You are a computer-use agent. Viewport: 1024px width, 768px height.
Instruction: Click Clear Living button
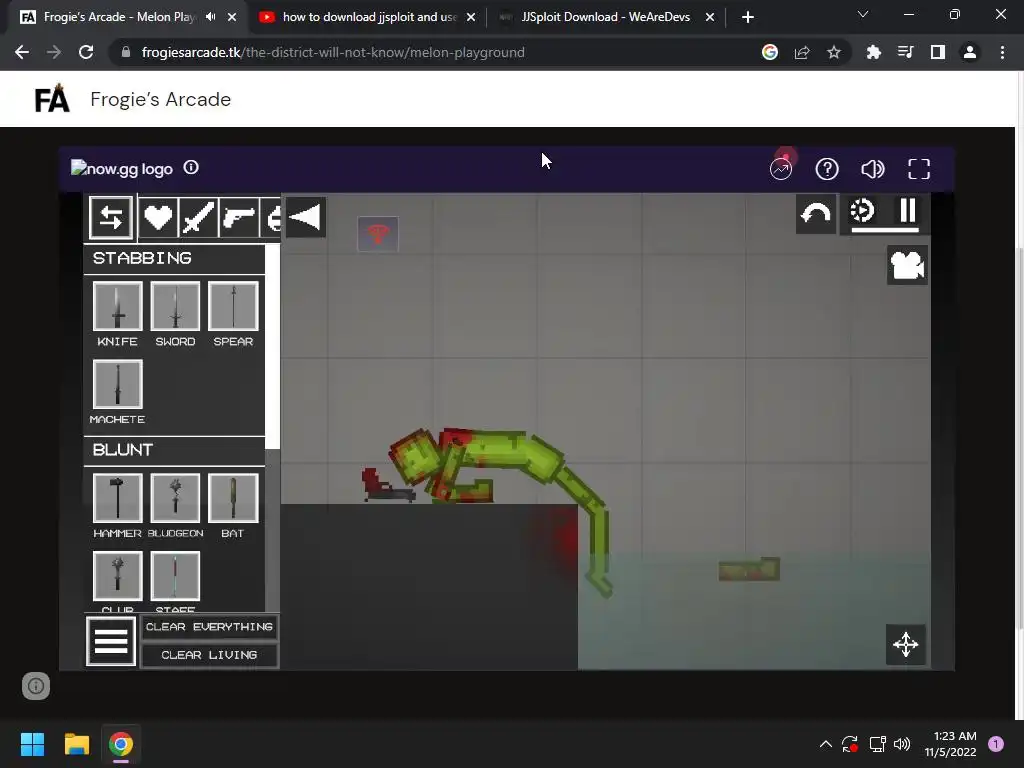[210, 655]
